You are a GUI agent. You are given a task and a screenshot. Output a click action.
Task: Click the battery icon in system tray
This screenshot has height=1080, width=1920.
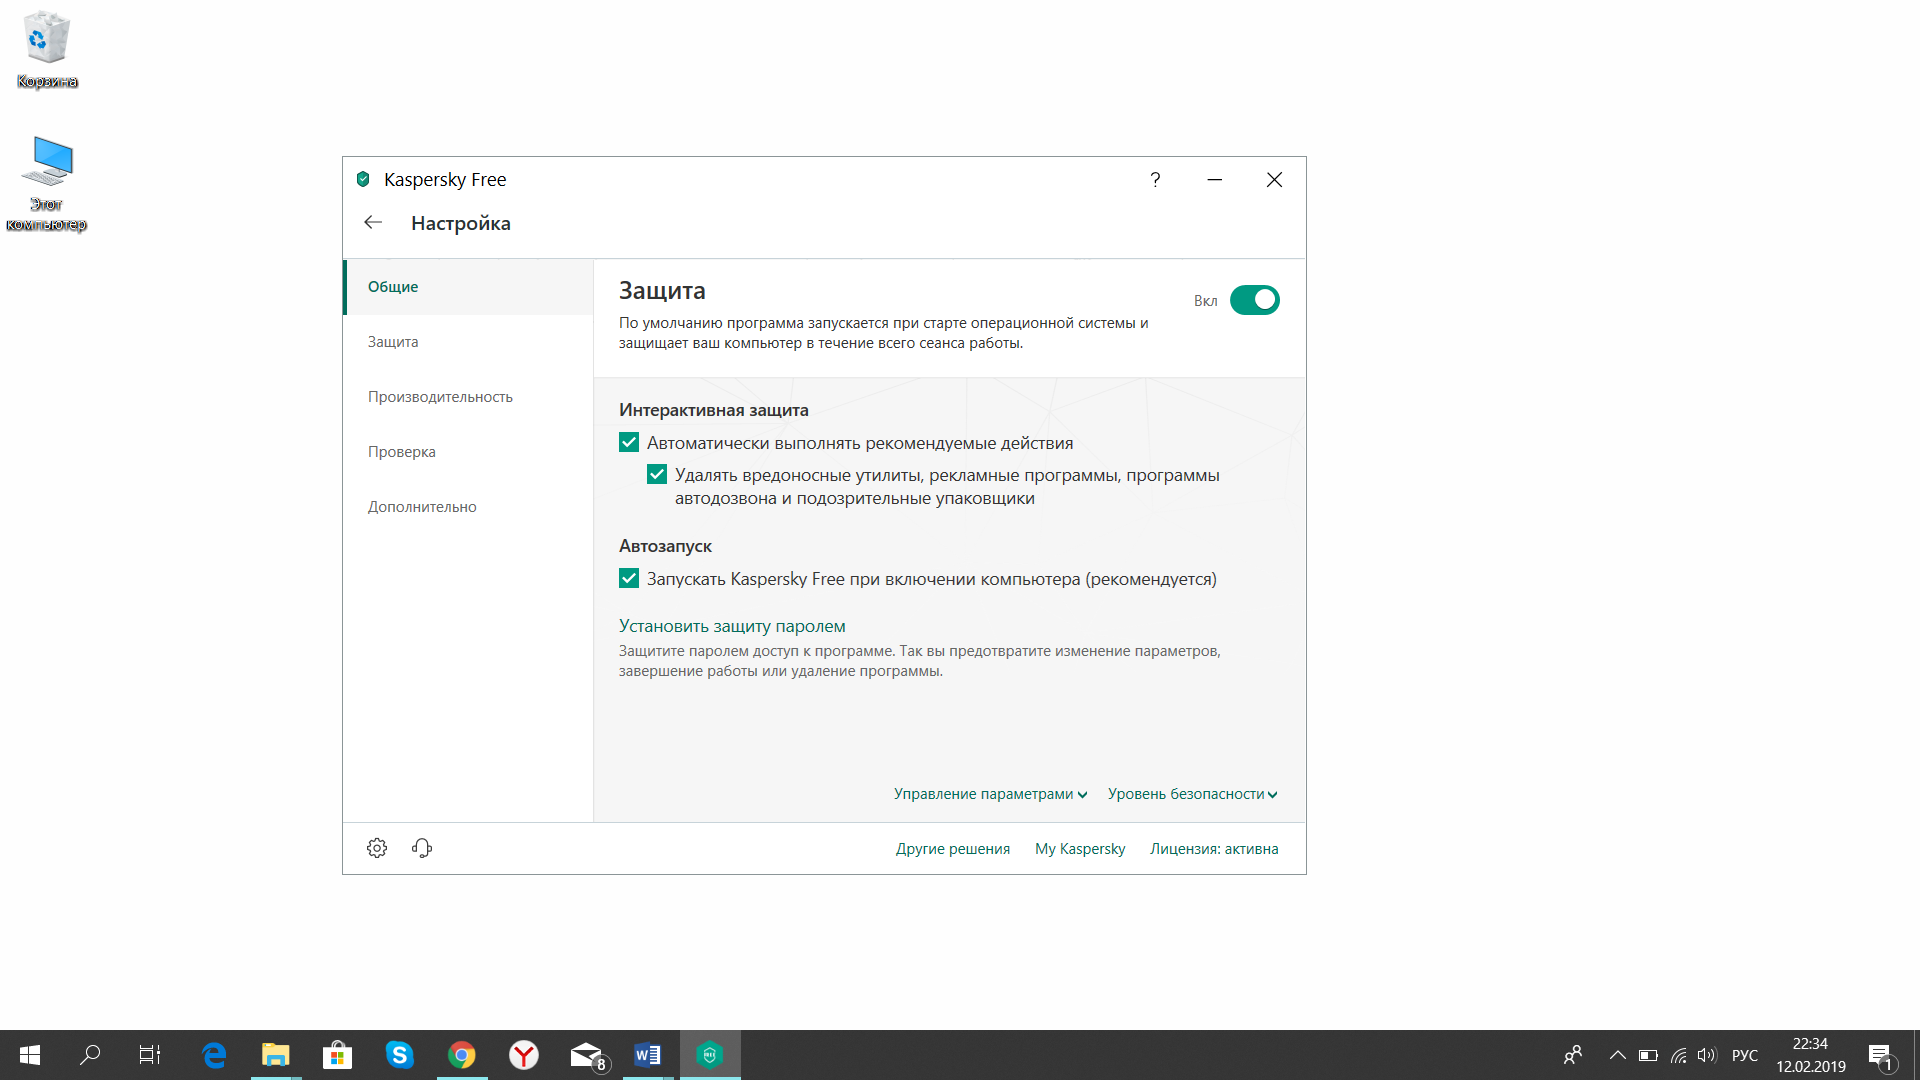[x=1648, y=1055]
